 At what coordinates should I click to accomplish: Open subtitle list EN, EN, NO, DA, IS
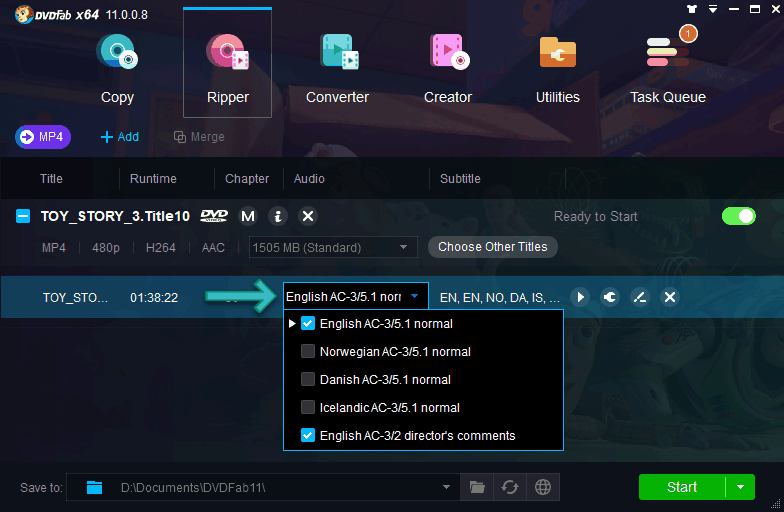pos(500,298)
